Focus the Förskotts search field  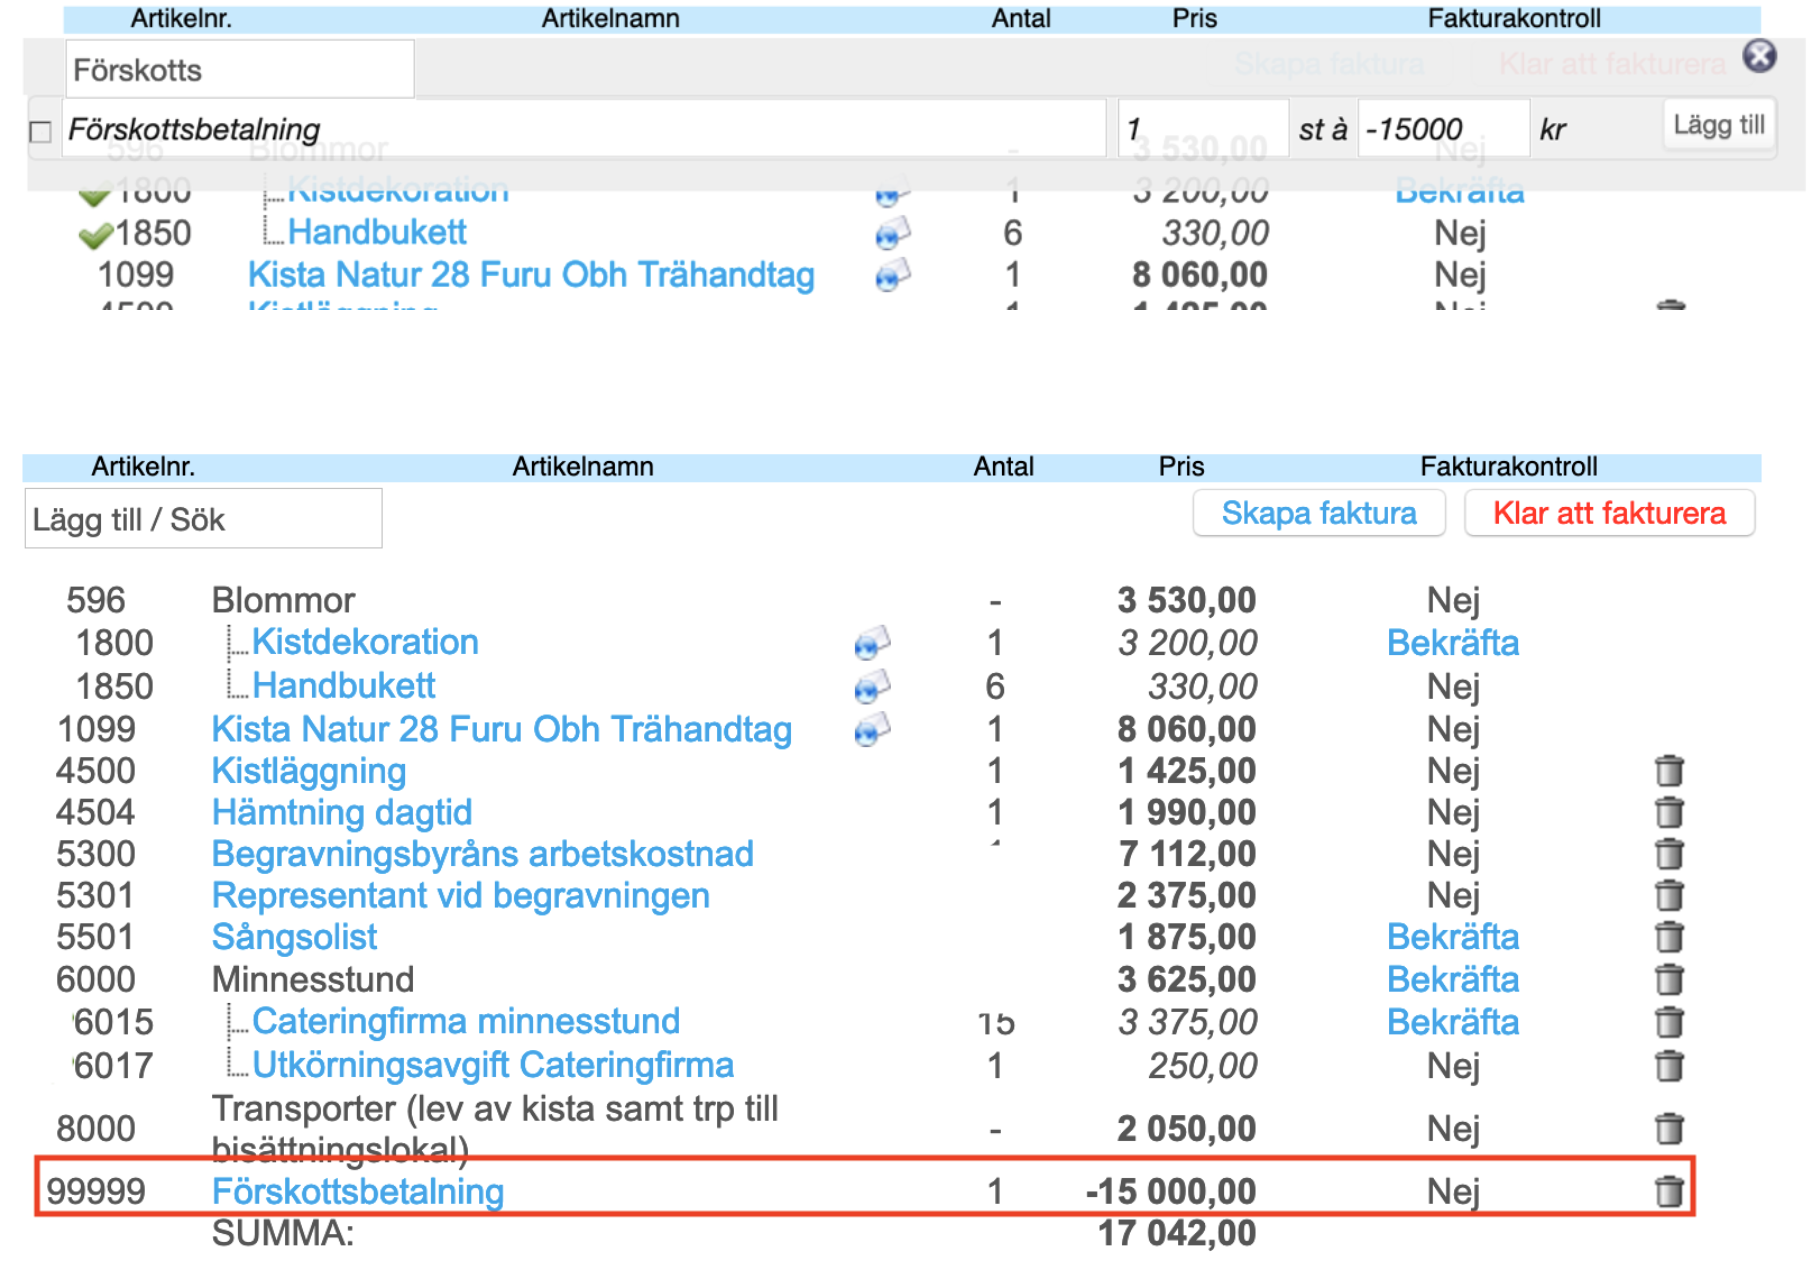point(240,70)
